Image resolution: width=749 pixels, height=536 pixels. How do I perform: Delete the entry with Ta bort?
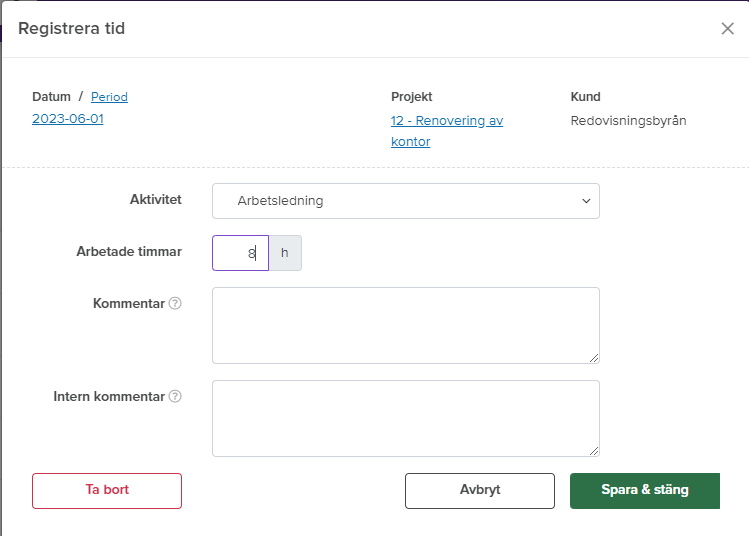[107, 491]
